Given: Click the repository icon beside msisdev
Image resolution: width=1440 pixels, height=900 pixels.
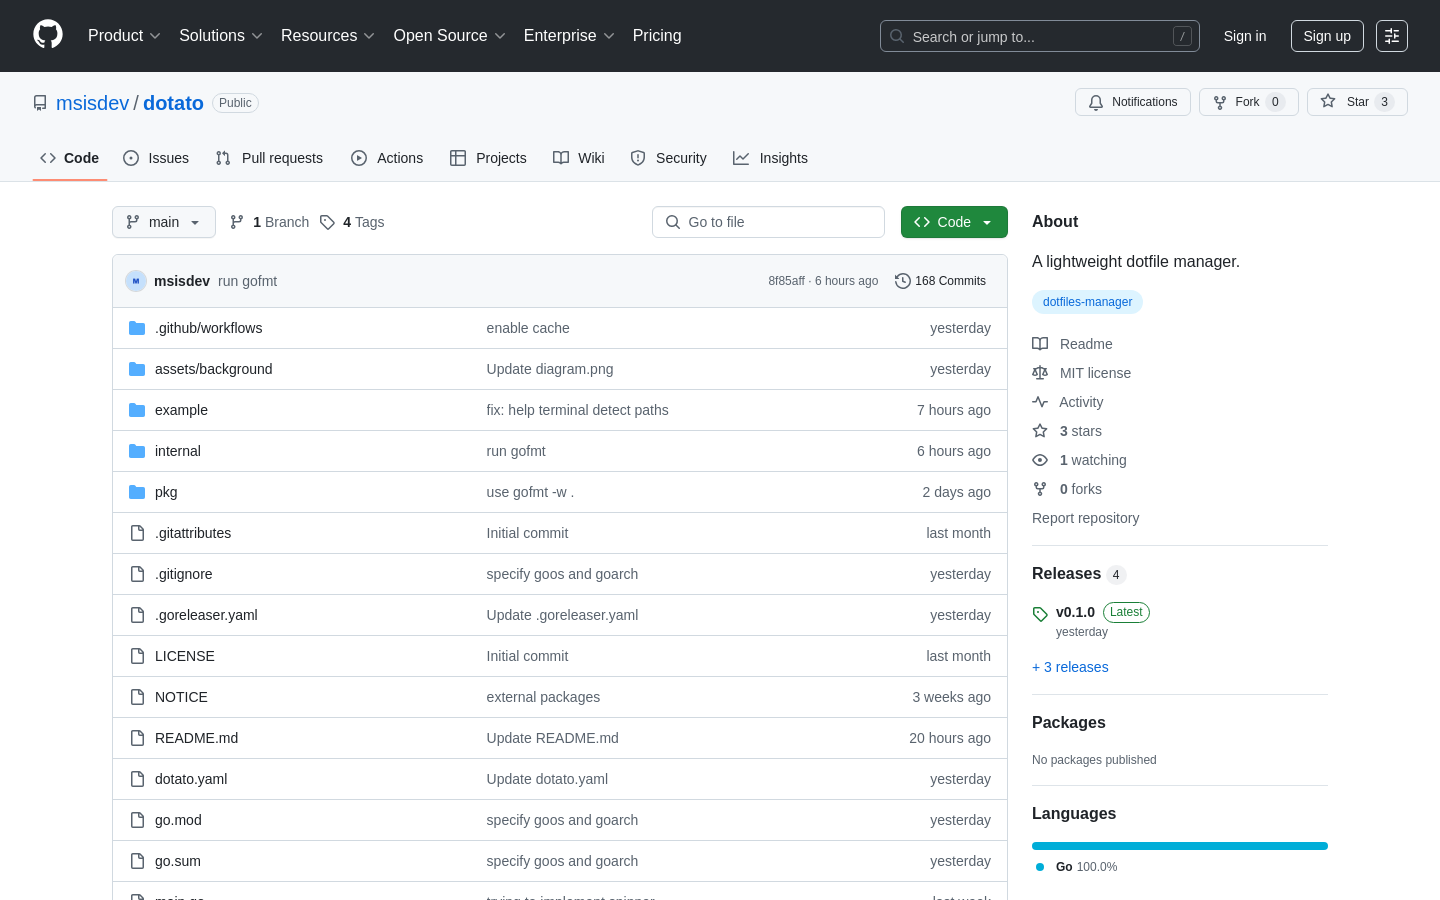Looking at the screenshot, I should tap(40, 103).
